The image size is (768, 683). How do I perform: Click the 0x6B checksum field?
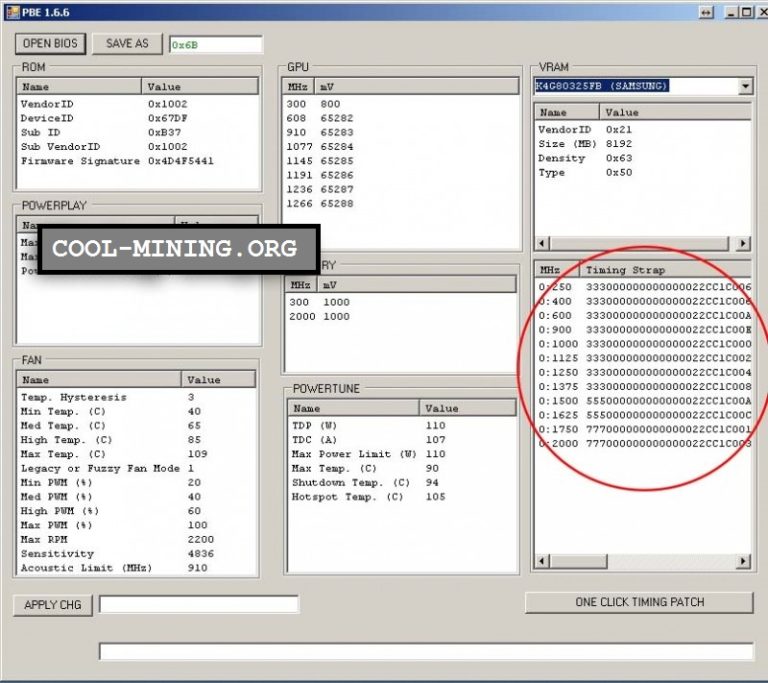(x=215, y=45)
